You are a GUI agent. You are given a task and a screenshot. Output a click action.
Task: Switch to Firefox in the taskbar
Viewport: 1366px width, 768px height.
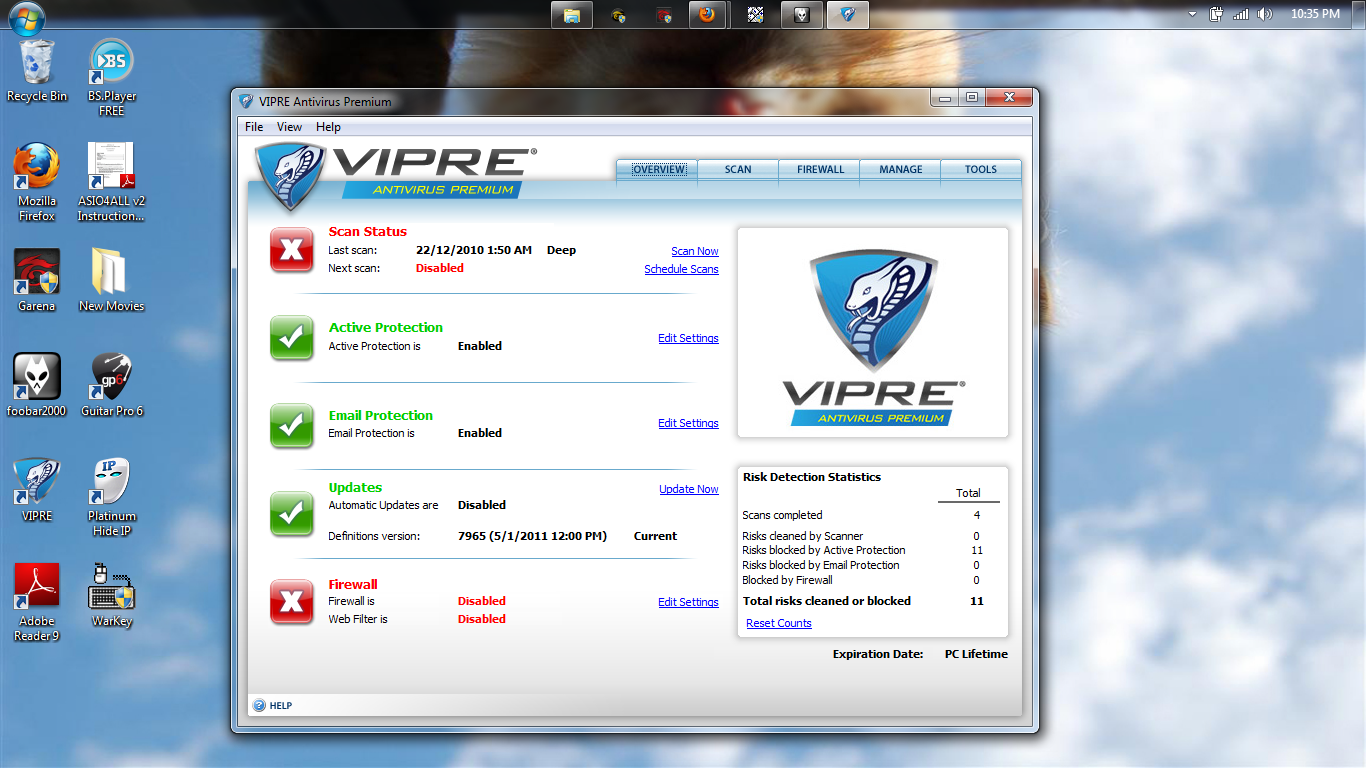(x=707, y=15)
